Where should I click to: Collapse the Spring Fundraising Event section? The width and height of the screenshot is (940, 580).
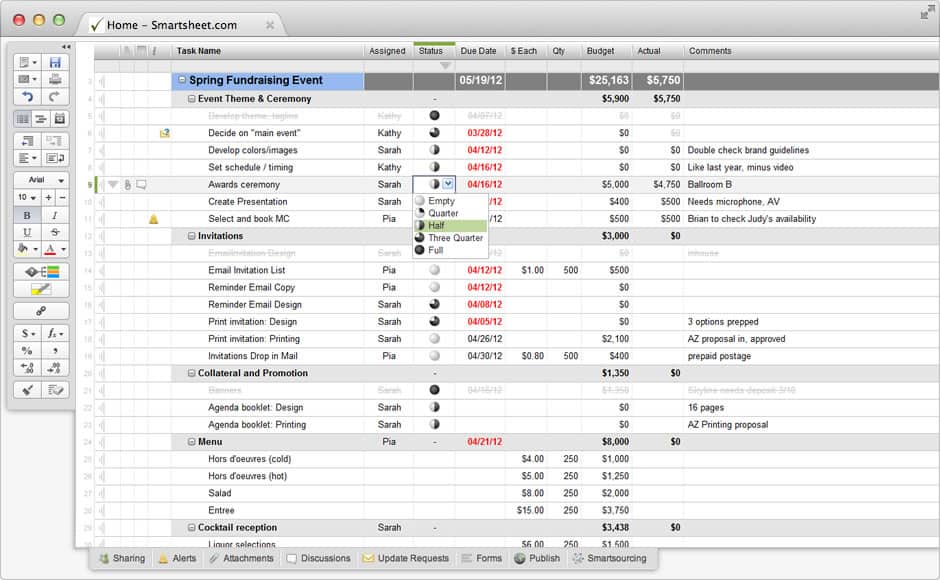(182, 81)
